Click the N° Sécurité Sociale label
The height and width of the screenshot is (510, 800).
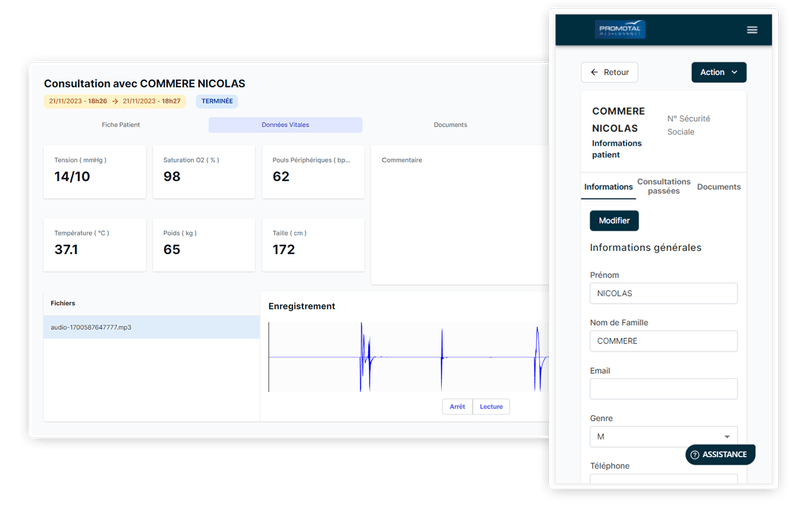tap(688, 125)
